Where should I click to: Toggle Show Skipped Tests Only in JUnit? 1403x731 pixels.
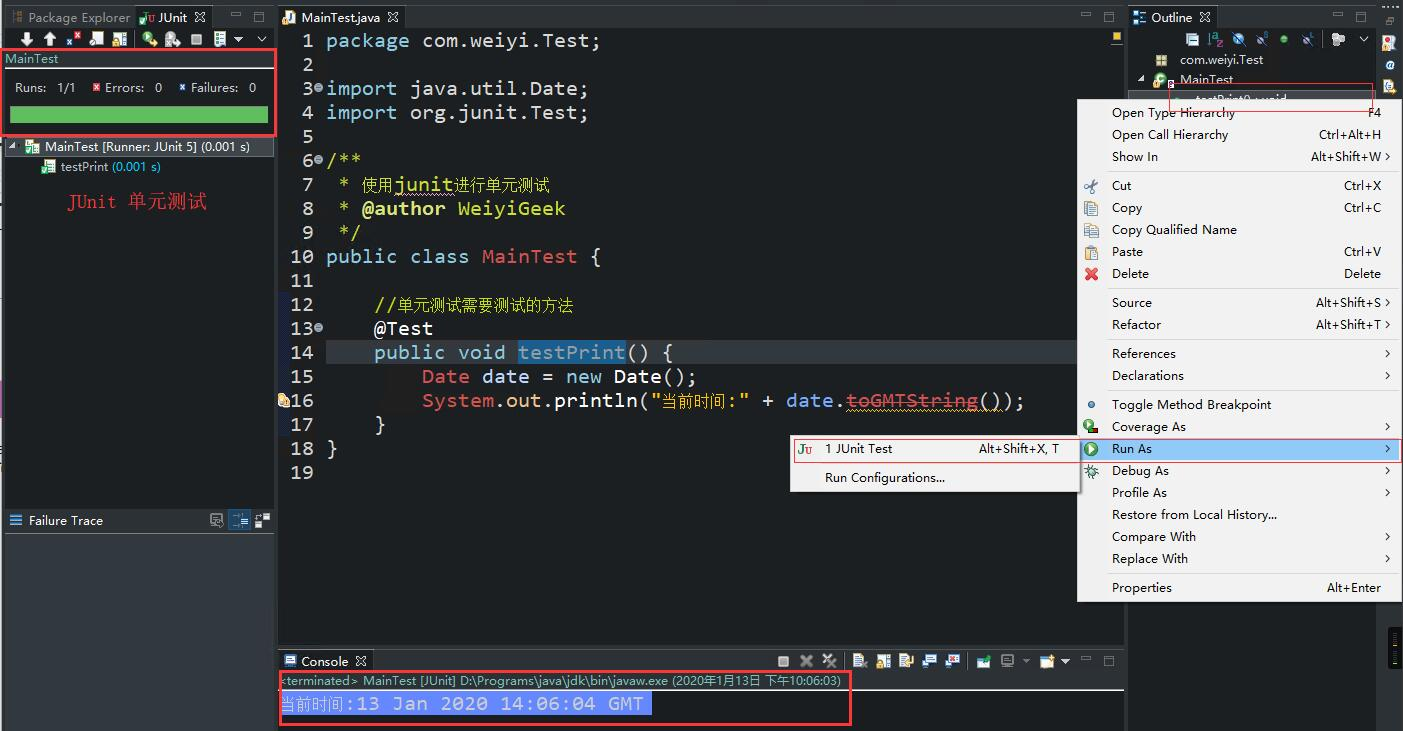pyautogui.click(x=97, y=39)
